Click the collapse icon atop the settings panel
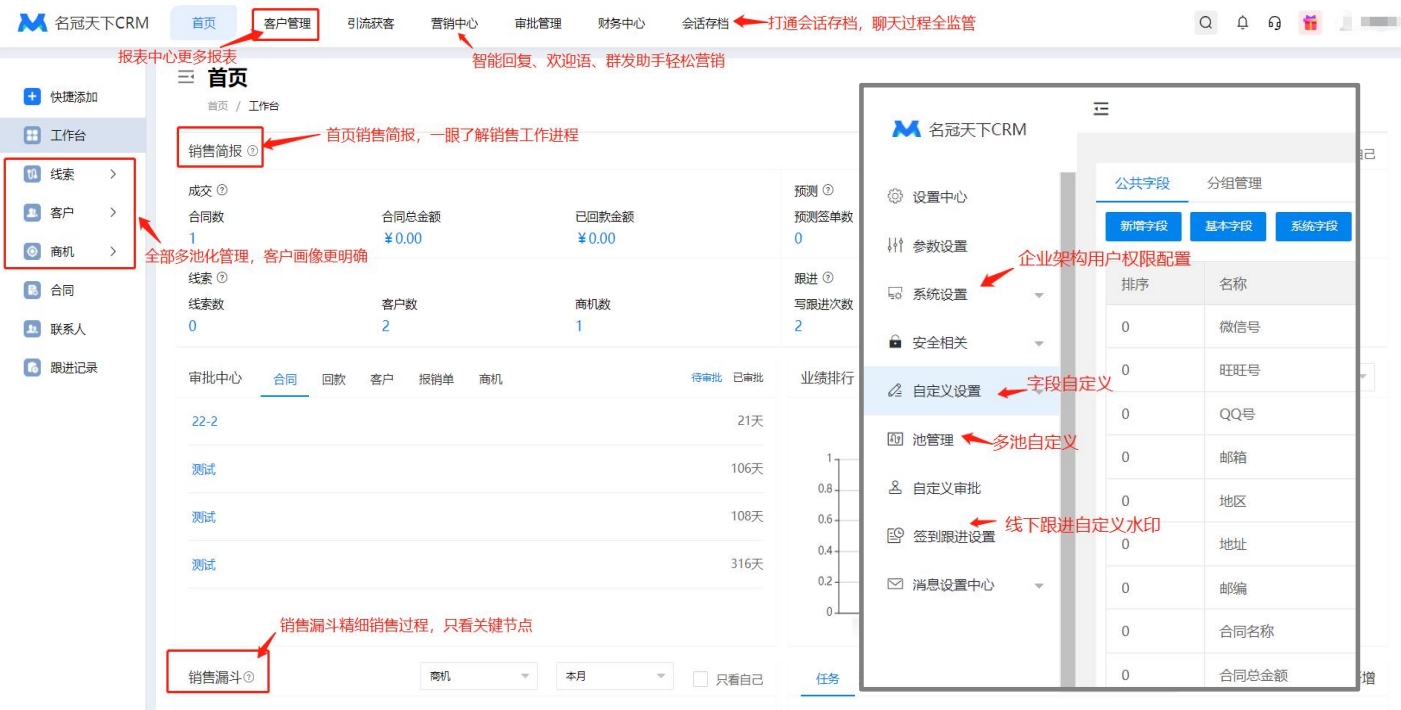 [1101, 108]
